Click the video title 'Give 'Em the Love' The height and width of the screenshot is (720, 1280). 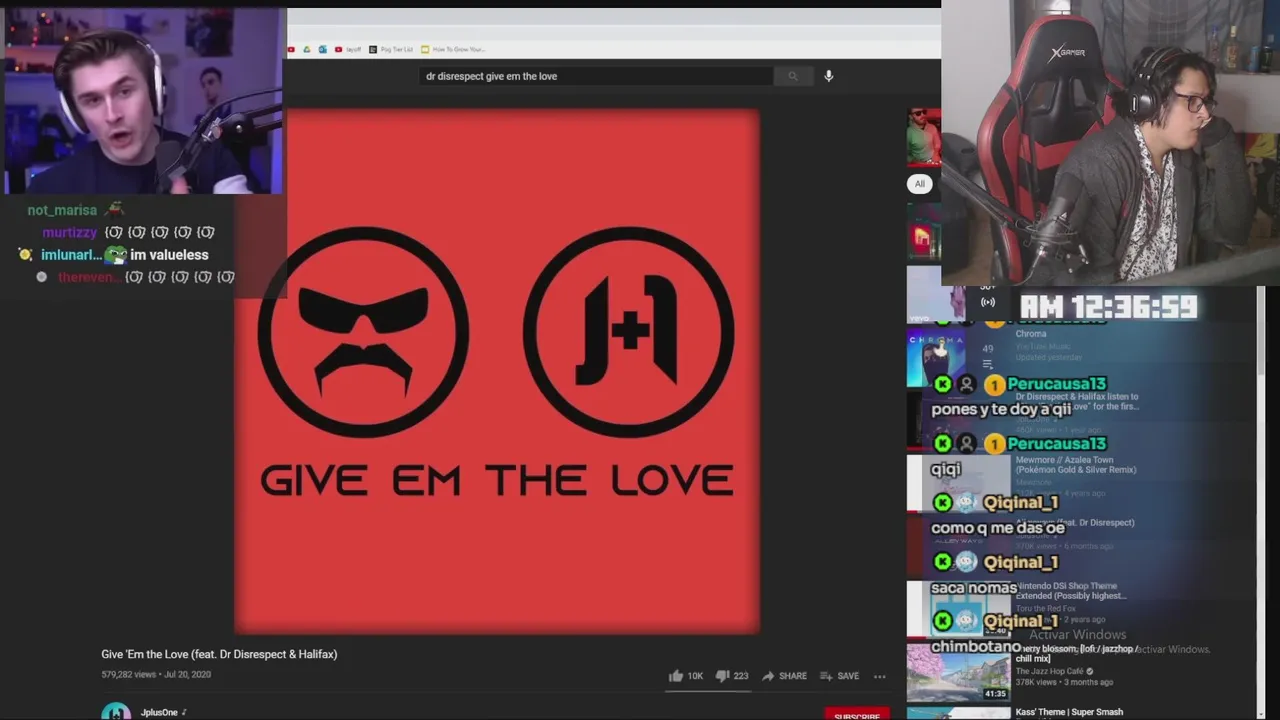[219, 654]
